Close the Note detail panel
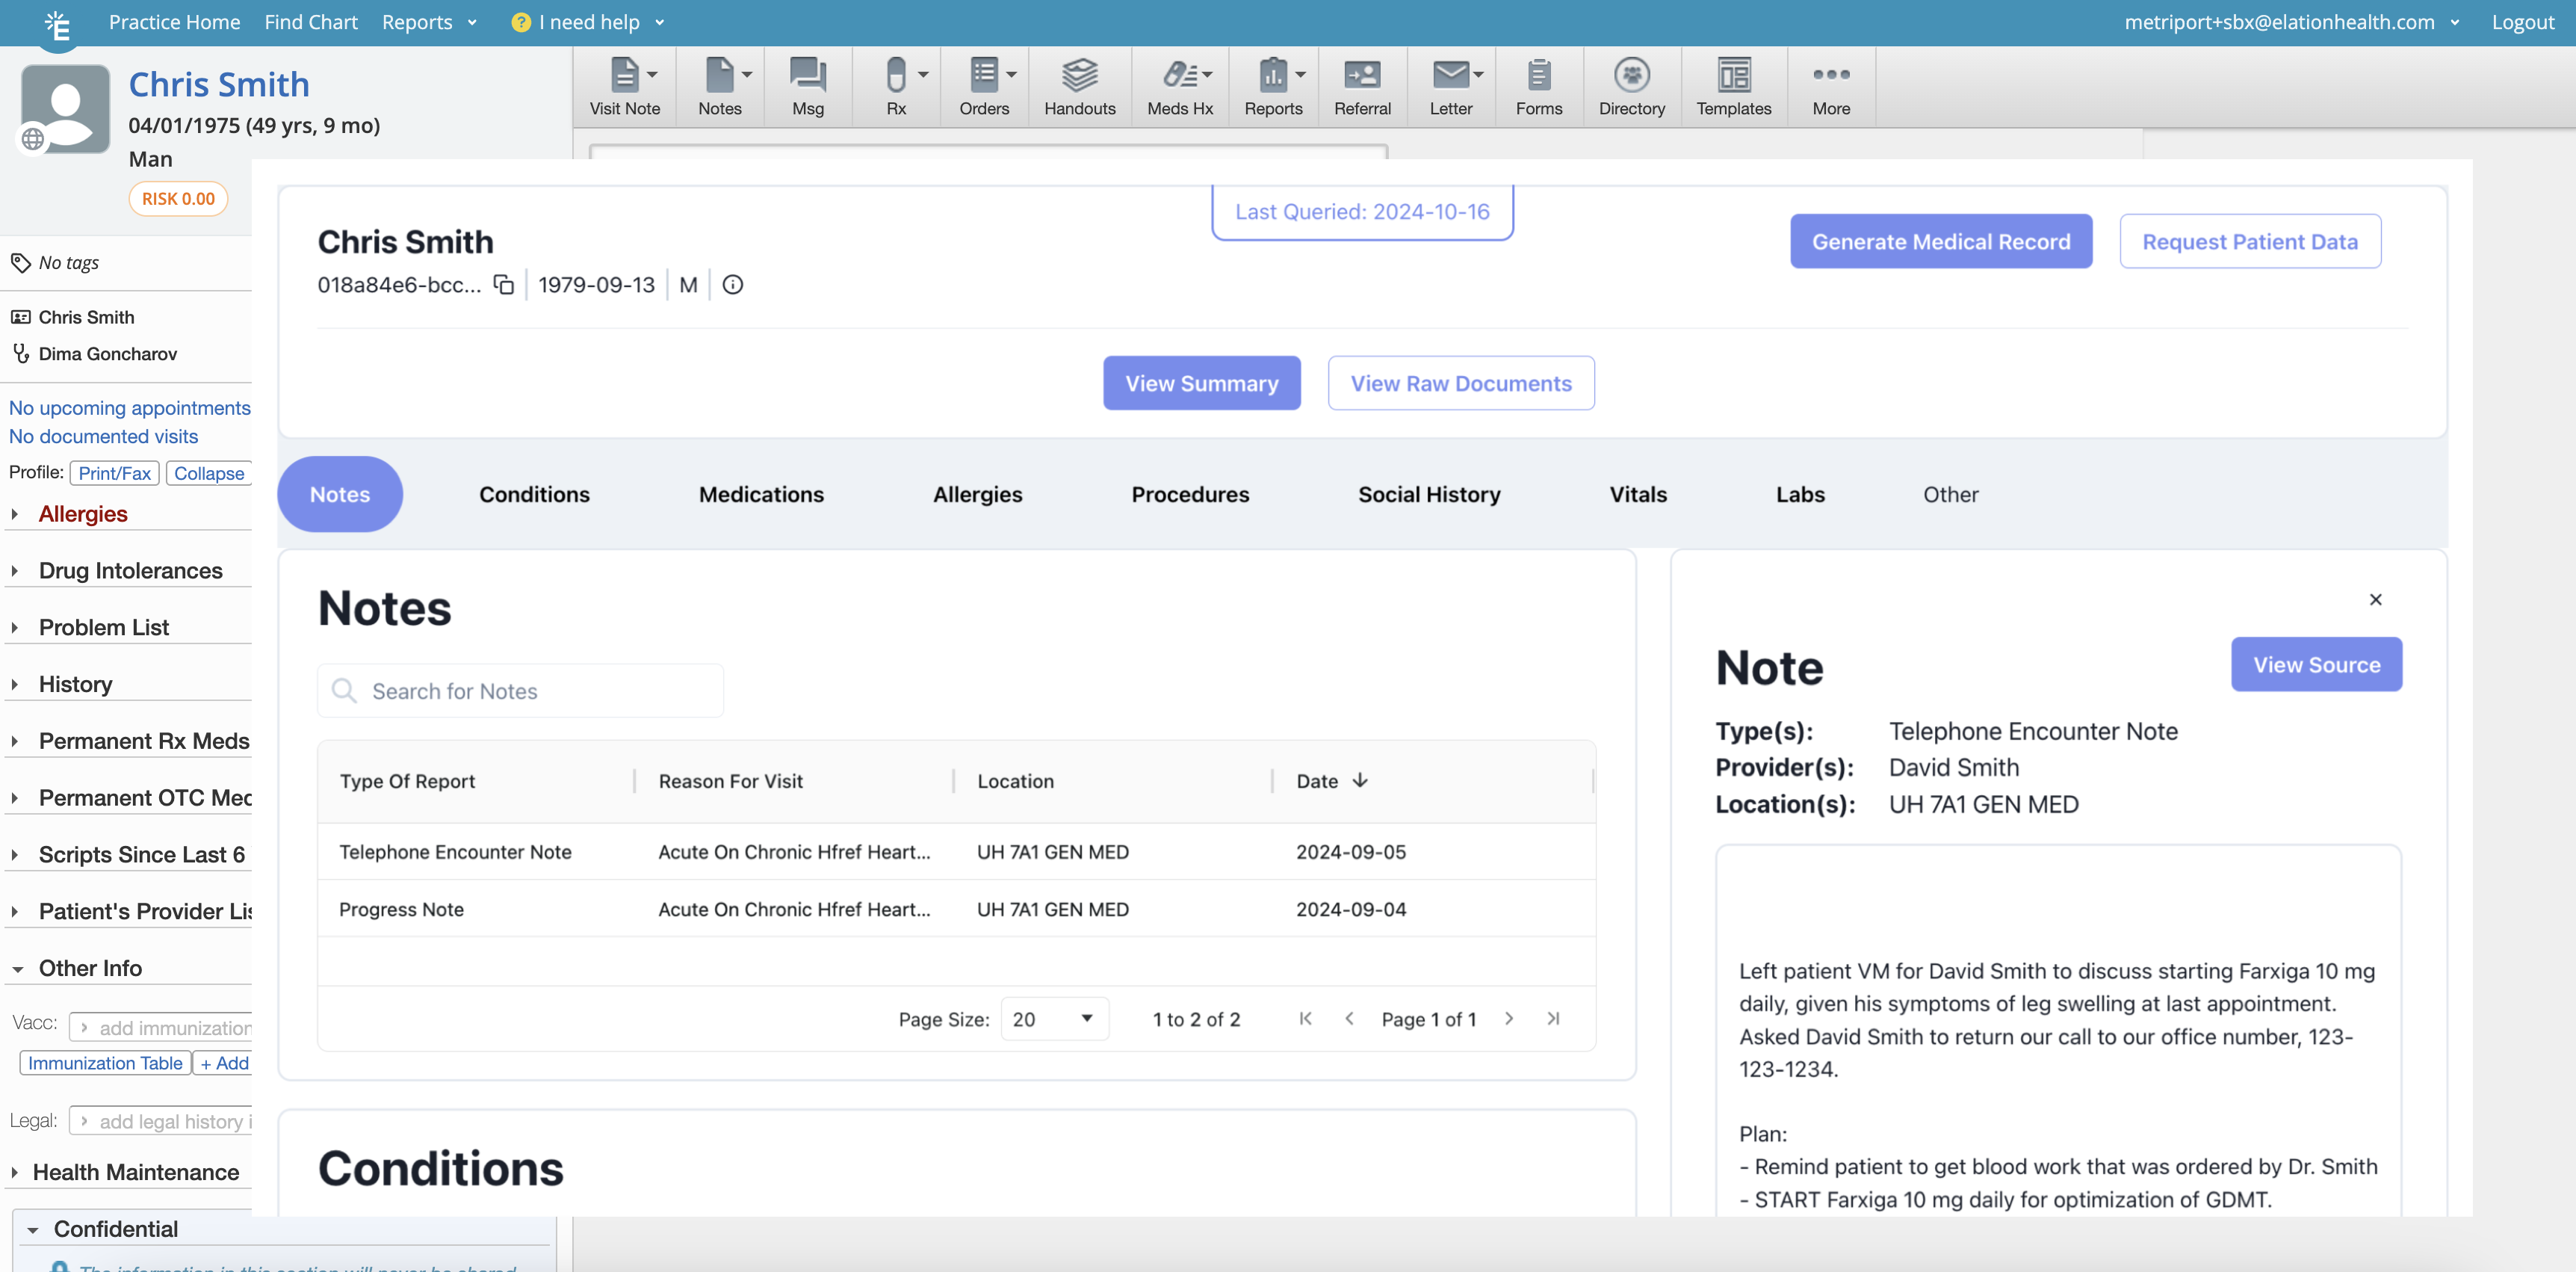This screenshot has width=2576, height=1272. (2375, 599)
